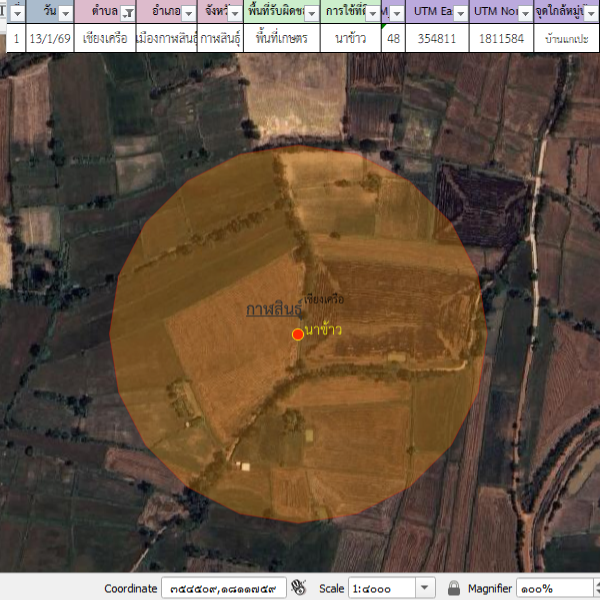Click the กาฬสินธุ์ province map label
The width and height of the screenshot is (600, 600).
[273, 310]
